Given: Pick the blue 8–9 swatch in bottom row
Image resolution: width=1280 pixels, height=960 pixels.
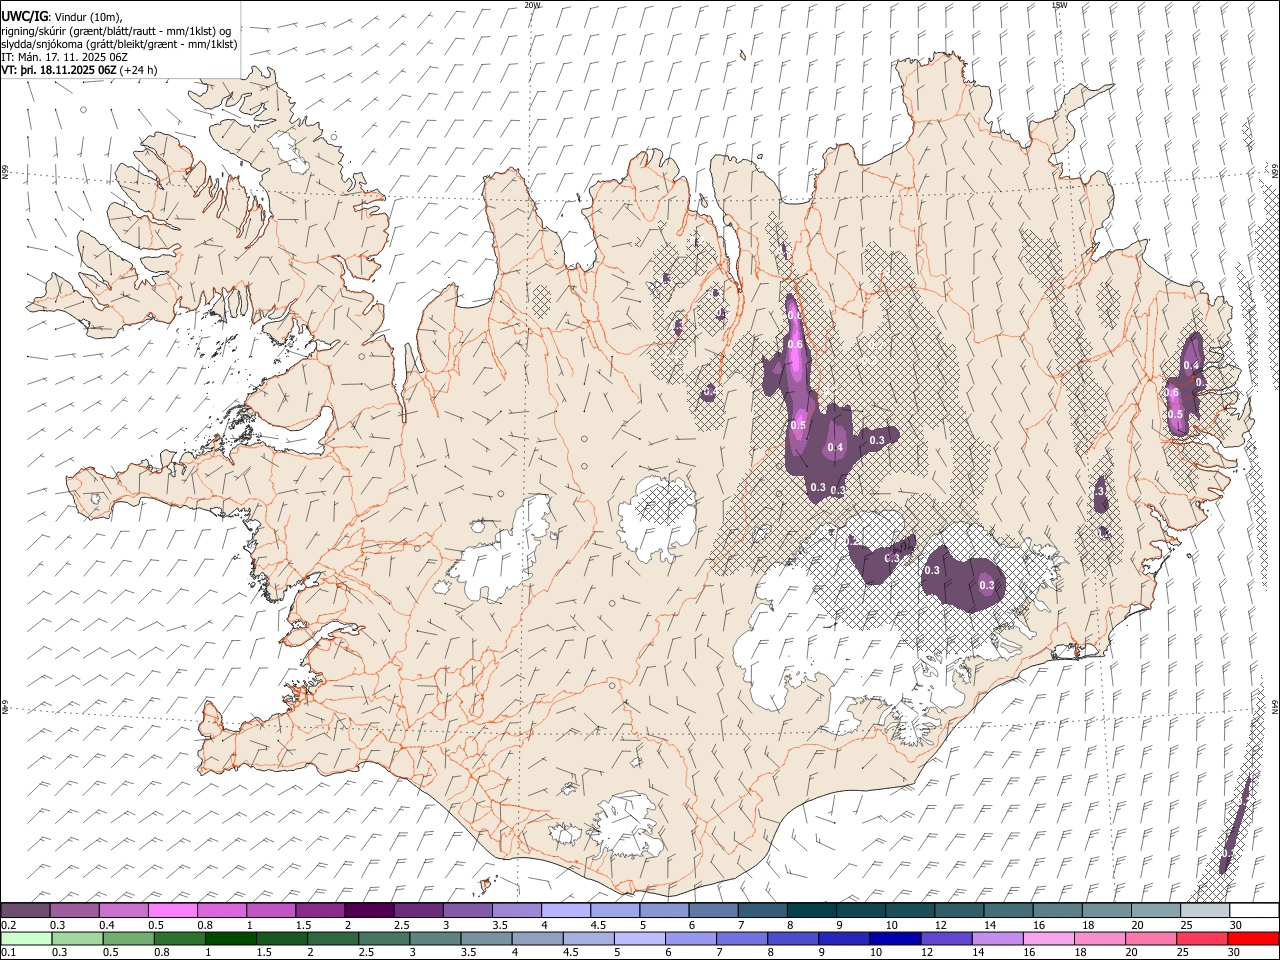Looking at the screenshot, I should (x=792, y=938).
